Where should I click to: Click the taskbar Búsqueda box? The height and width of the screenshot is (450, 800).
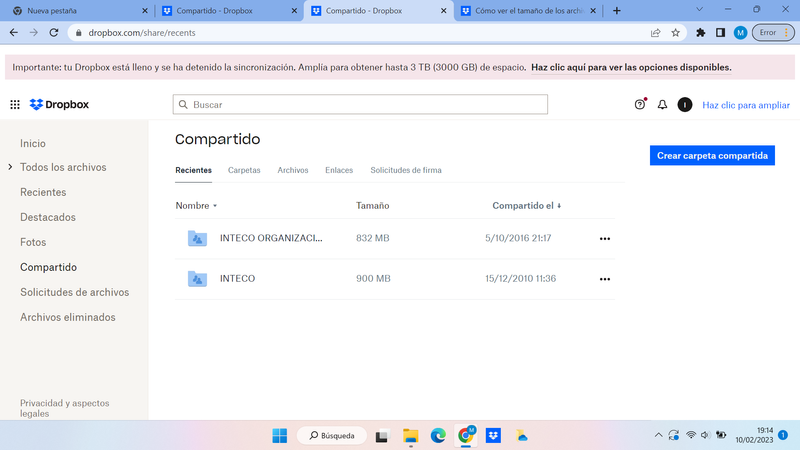(x=332, y=436)
